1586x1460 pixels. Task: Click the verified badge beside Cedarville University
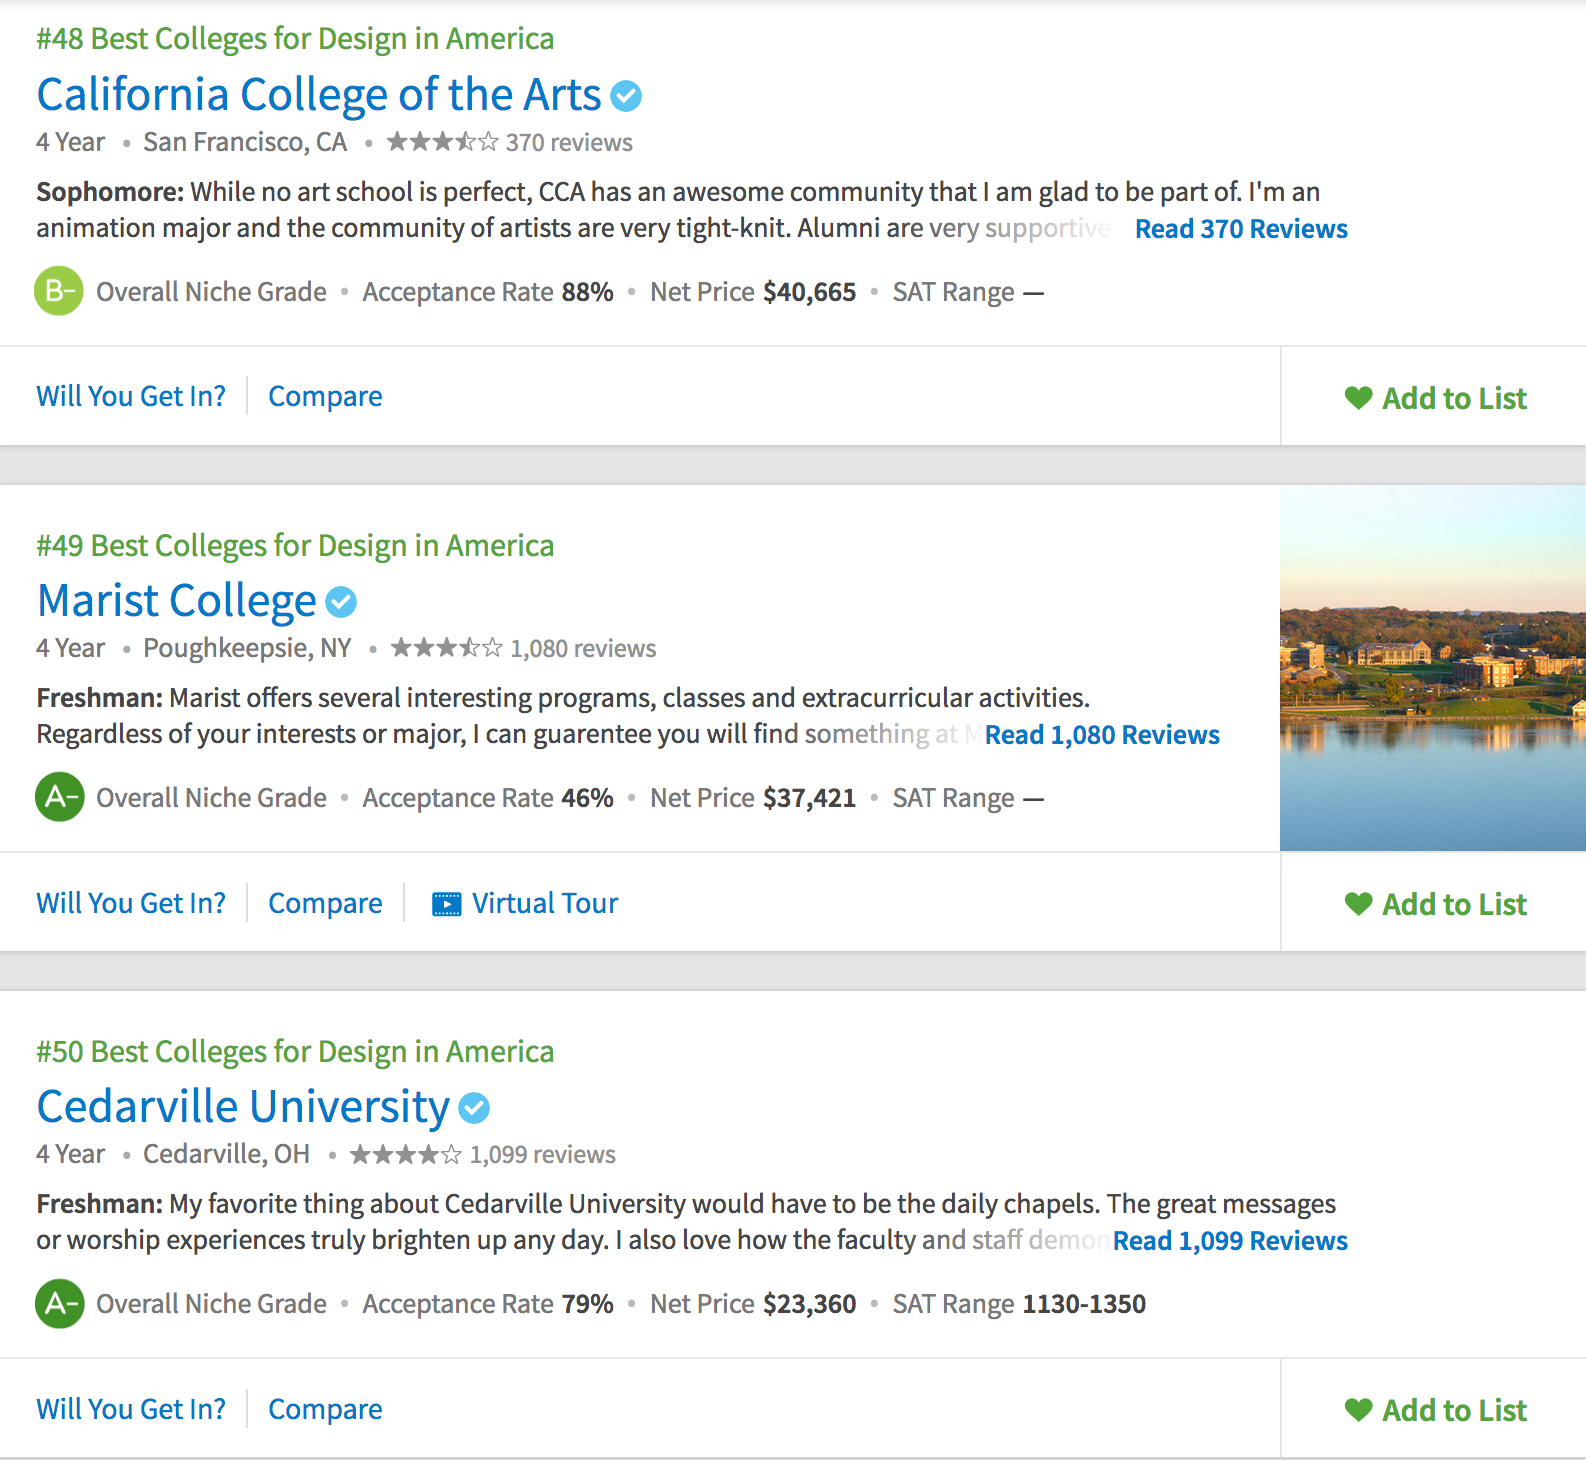474,1108
